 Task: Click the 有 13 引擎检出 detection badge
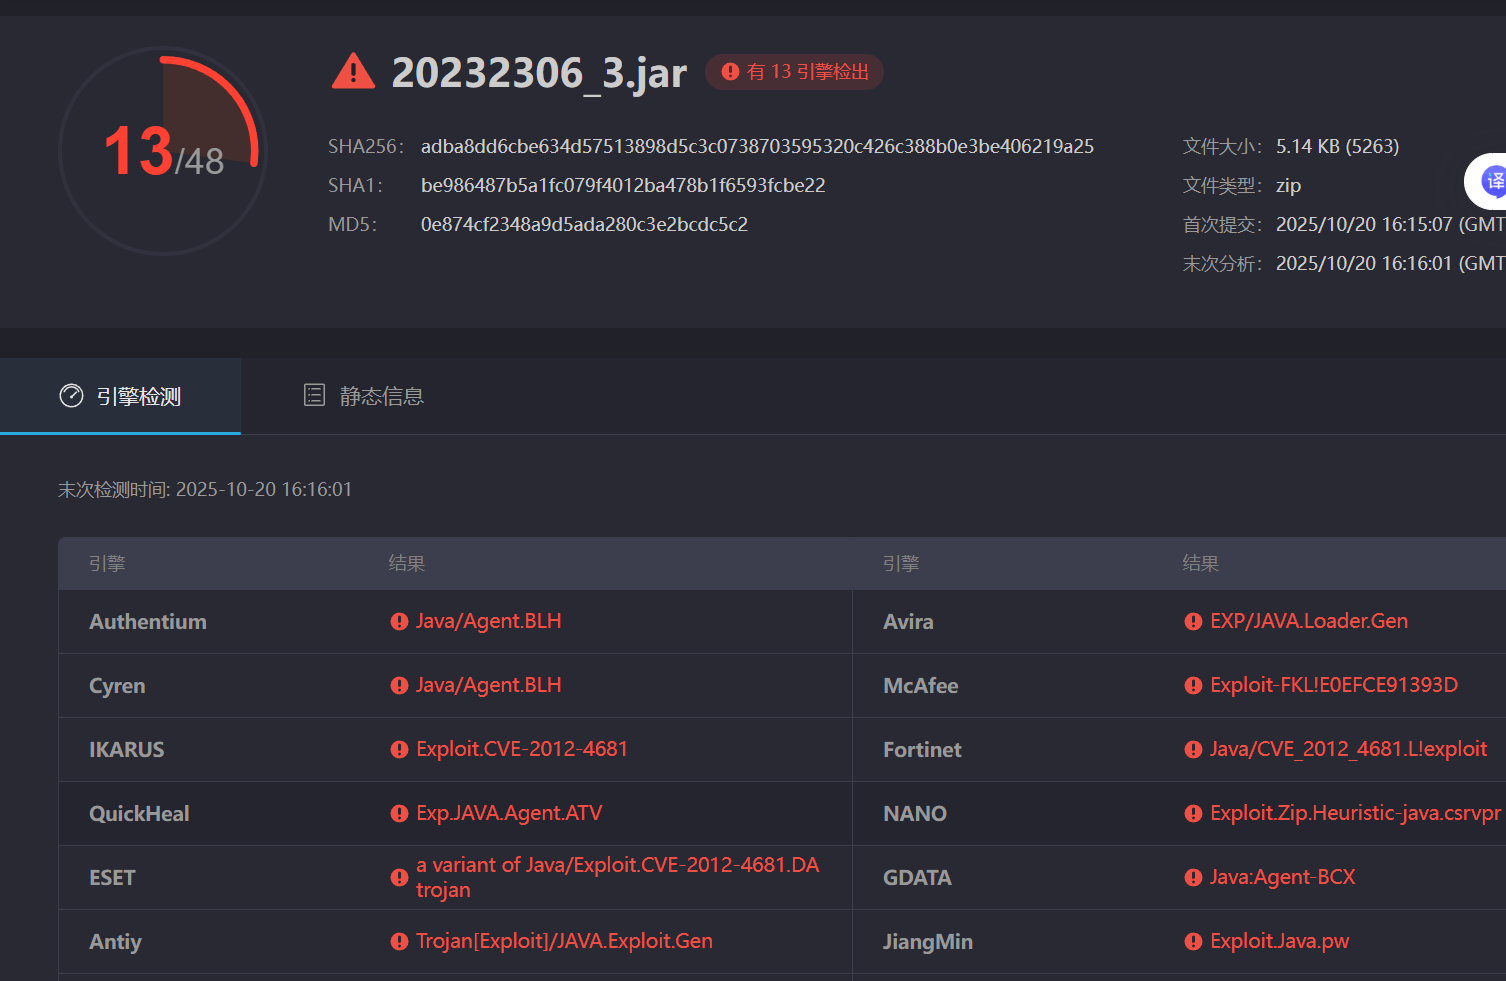click(795, 72)
